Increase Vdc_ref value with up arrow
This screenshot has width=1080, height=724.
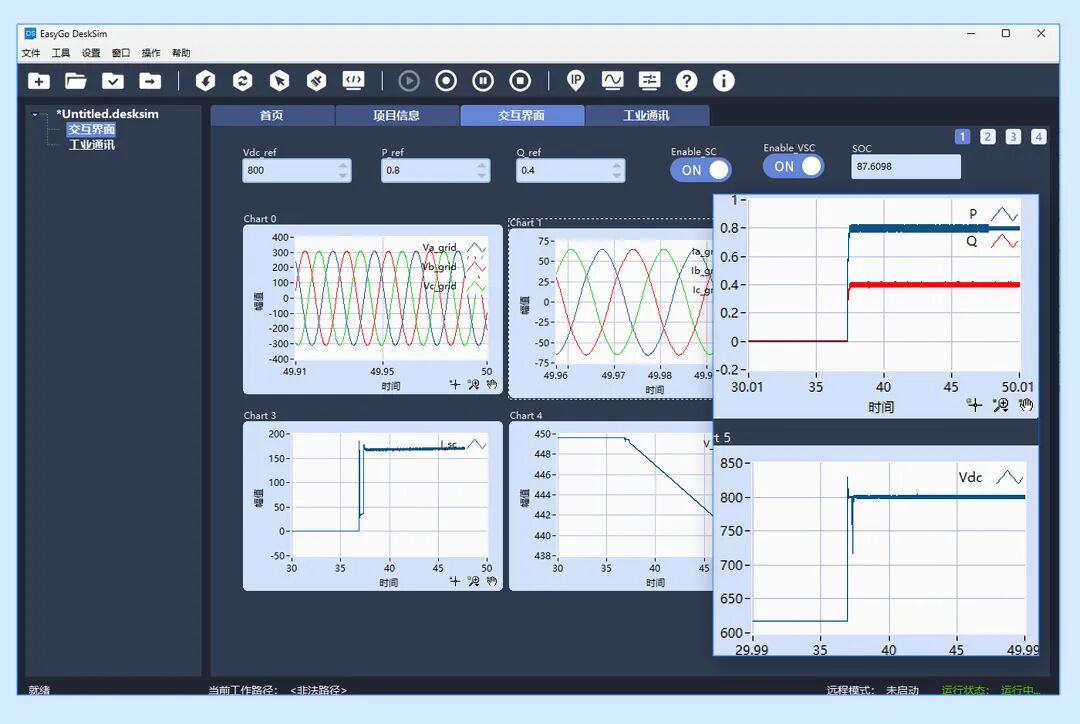(x=344, y=165)
